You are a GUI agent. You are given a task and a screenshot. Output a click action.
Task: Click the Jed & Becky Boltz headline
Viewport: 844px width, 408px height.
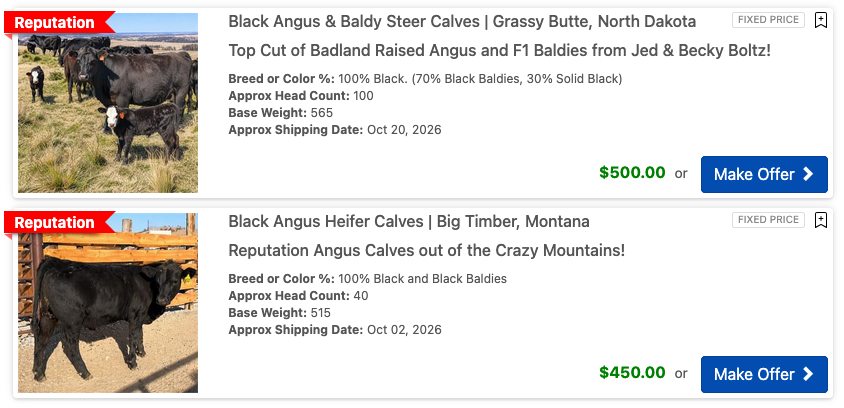click(x=499, y=50)
